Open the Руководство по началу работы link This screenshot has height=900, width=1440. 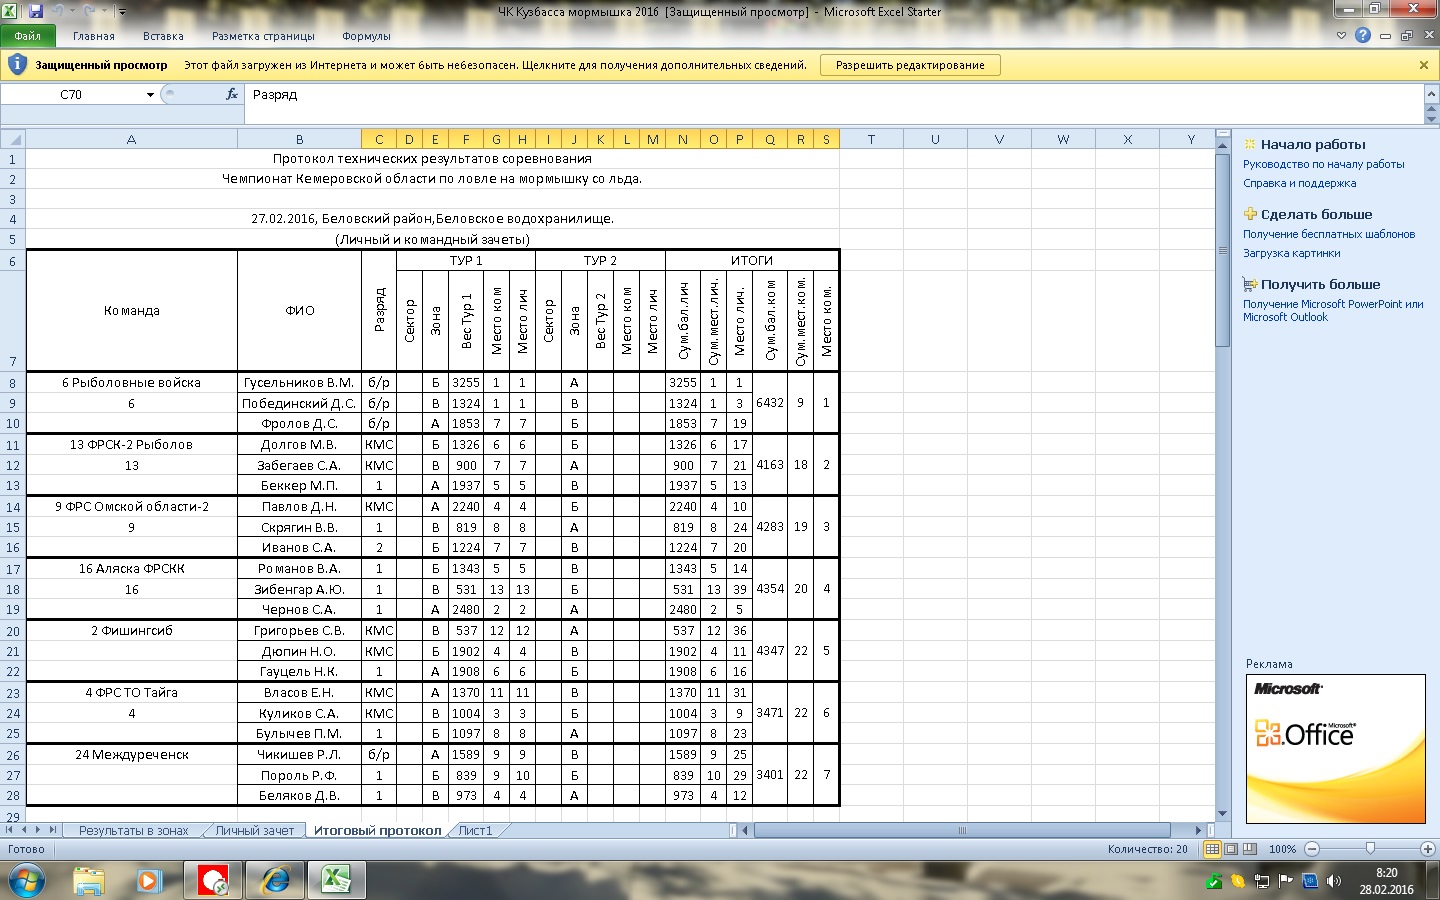(1323, 164)
